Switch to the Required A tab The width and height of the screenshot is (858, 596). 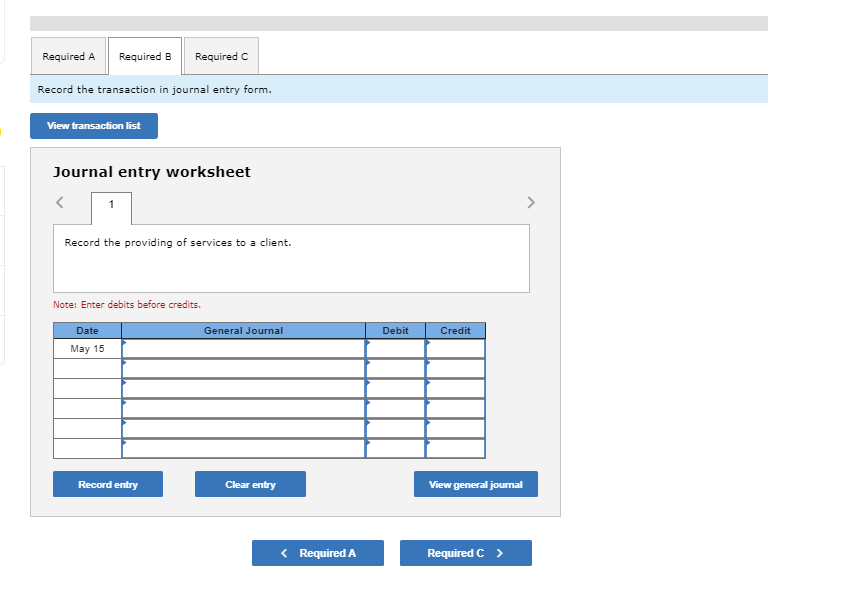pos(68,56)
